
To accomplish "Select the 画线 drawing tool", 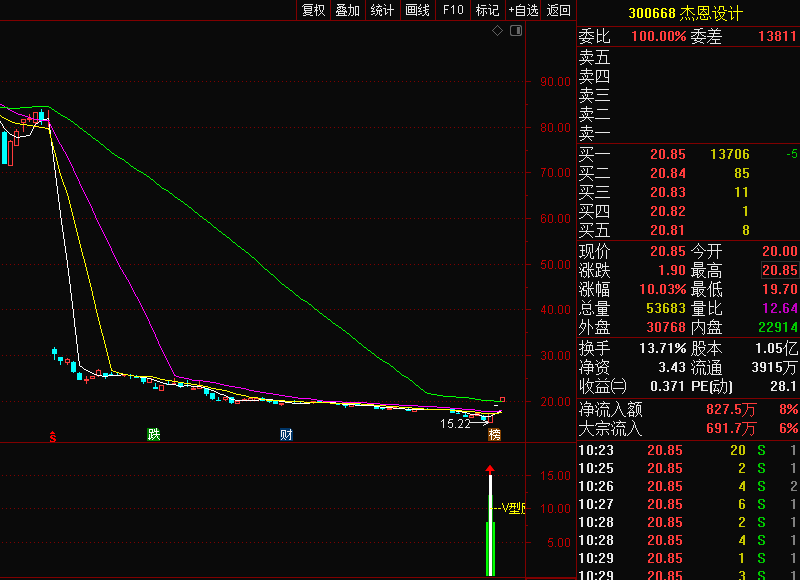I will [417, 10].
